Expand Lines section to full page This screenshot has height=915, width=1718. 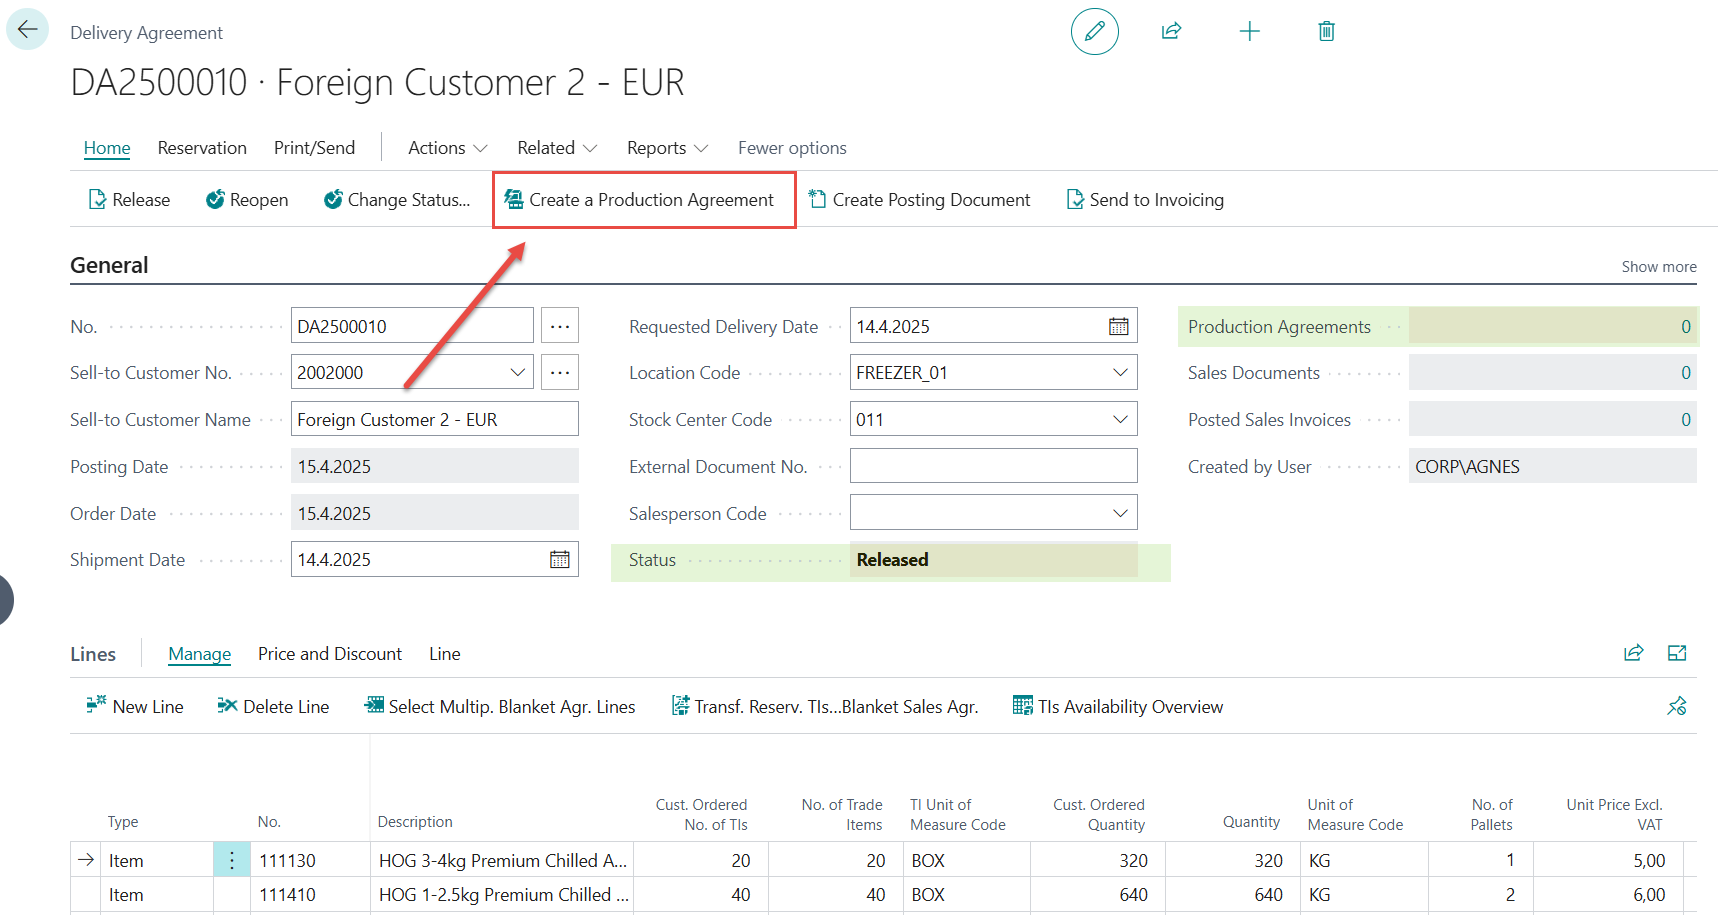[1677, 653]
